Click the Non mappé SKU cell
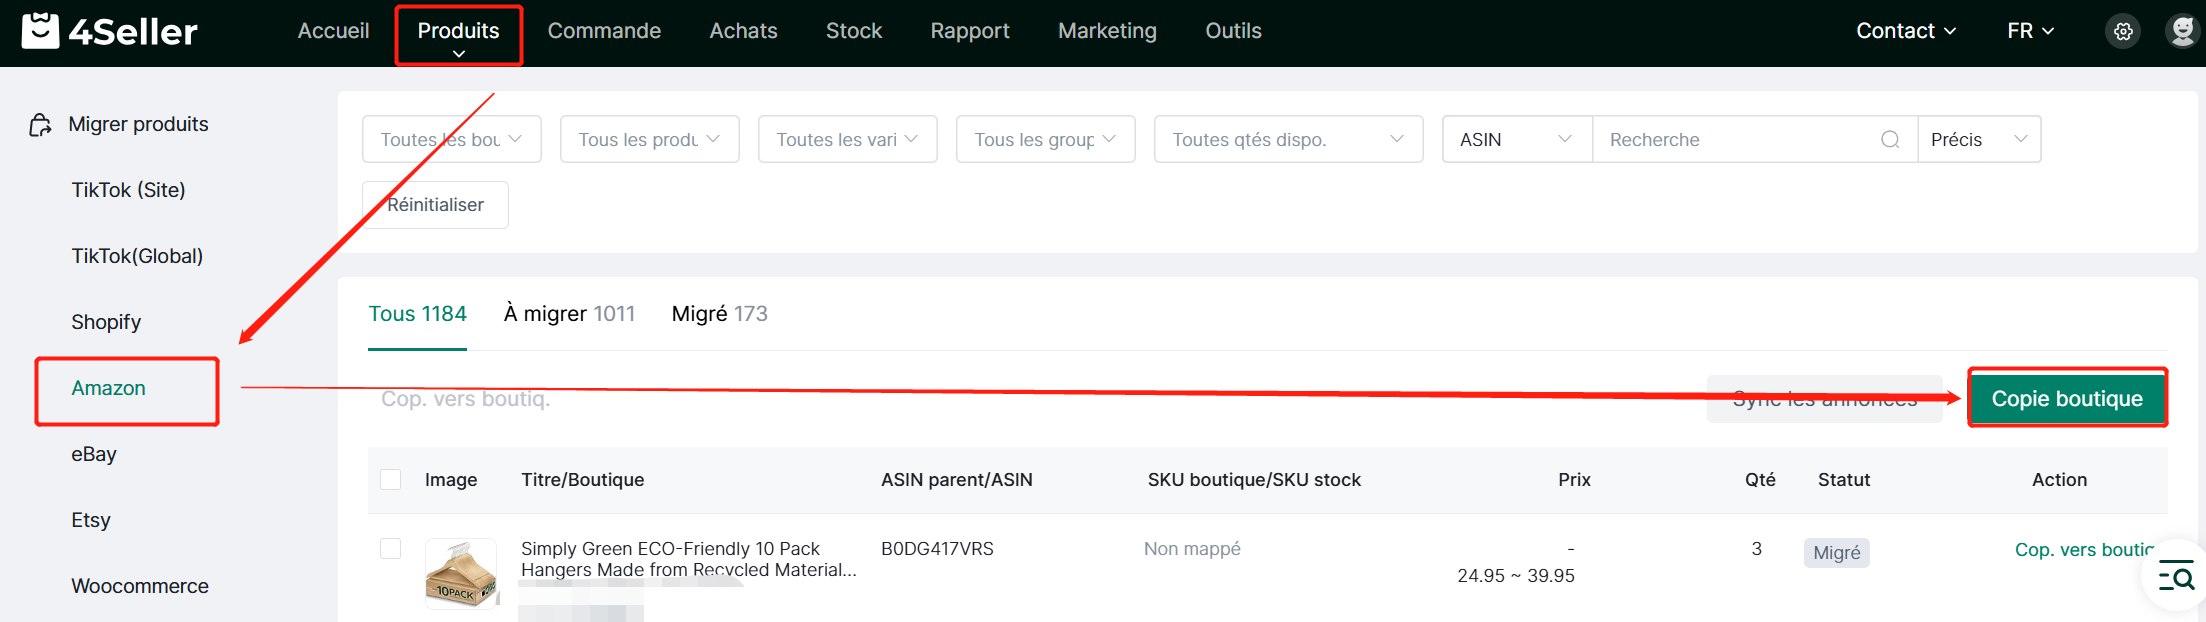This screenshot has width=2206, height=622. click(x=1192, y=549)
